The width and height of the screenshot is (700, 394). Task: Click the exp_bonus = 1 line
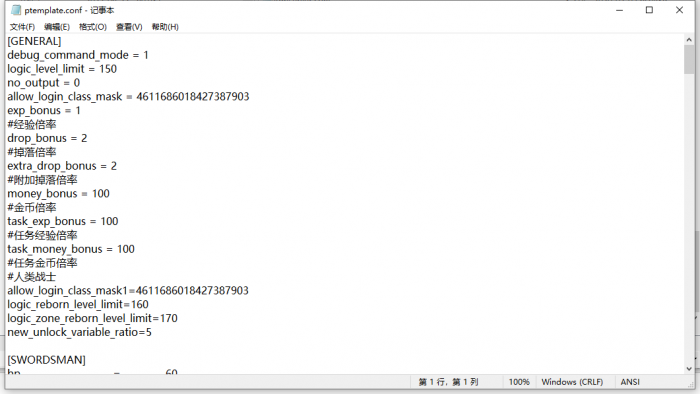[x=44, y=110]
